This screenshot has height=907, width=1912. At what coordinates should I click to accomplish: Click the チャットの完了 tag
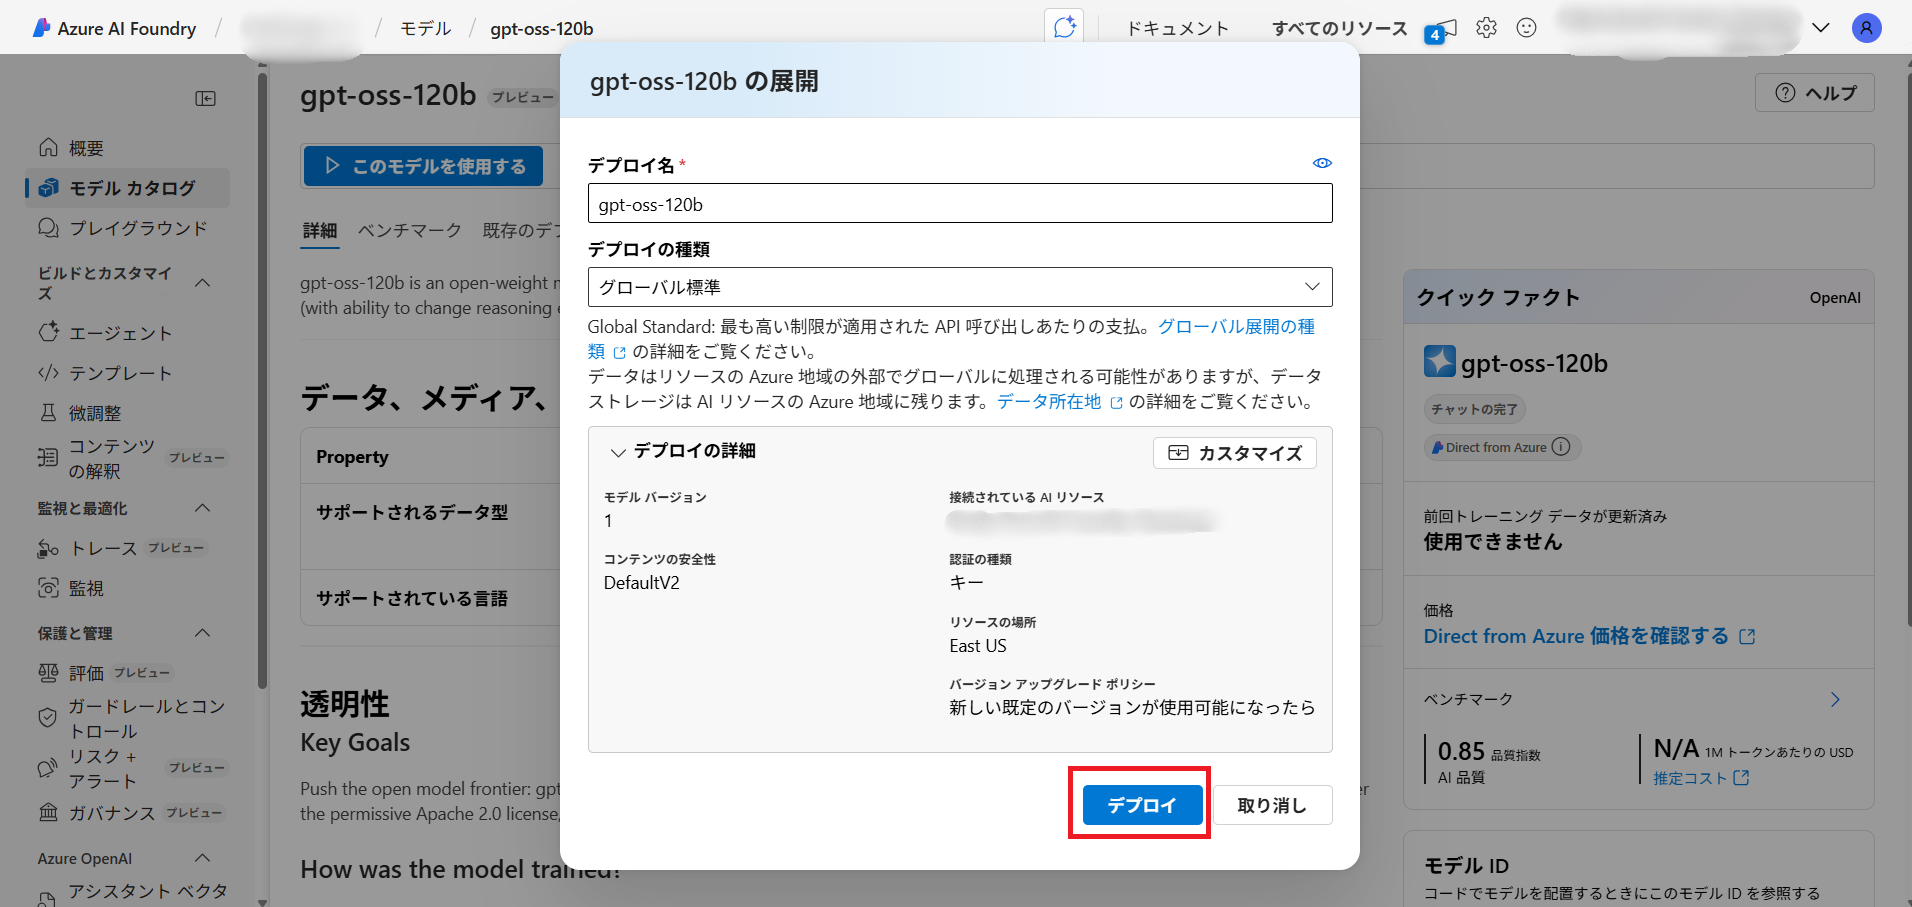point(1474,409)
